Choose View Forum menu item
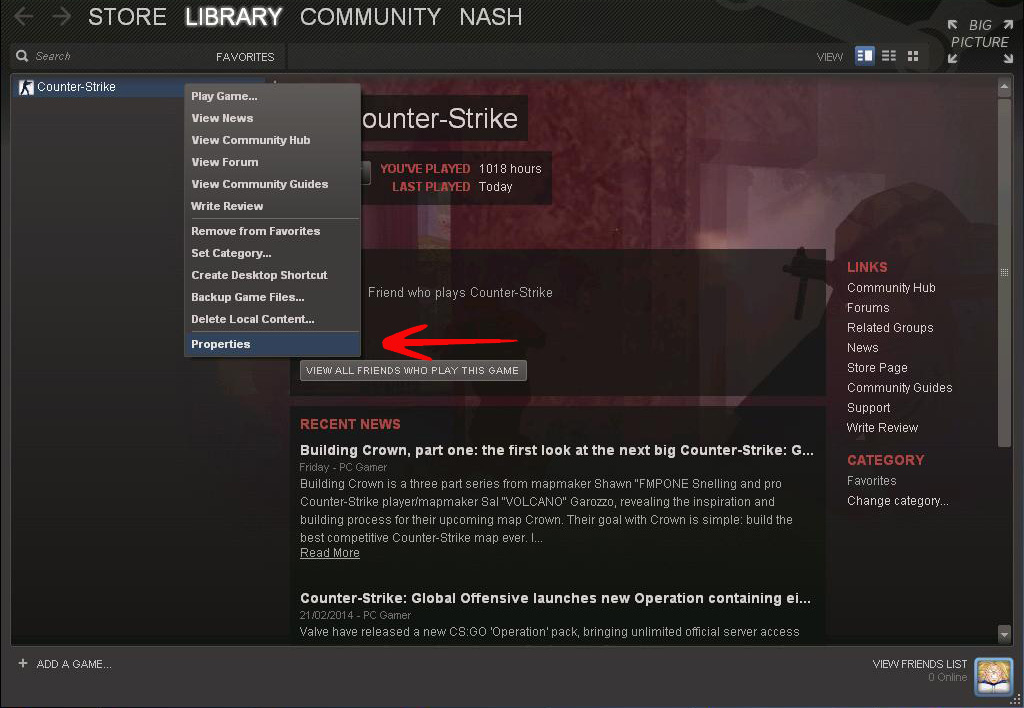 (272, 162)
